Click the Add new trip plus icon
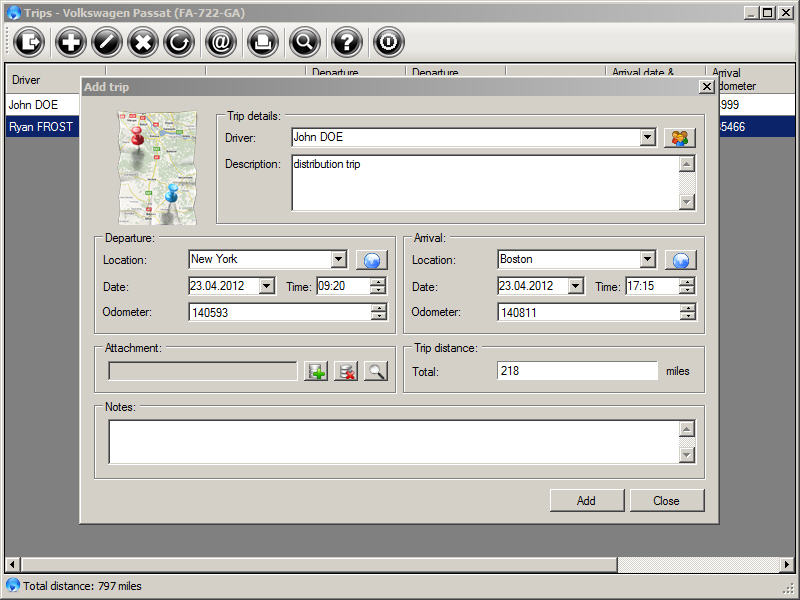The width and height of the screenshot is (800, 600). pyautogui.click(x=70, y=41)
